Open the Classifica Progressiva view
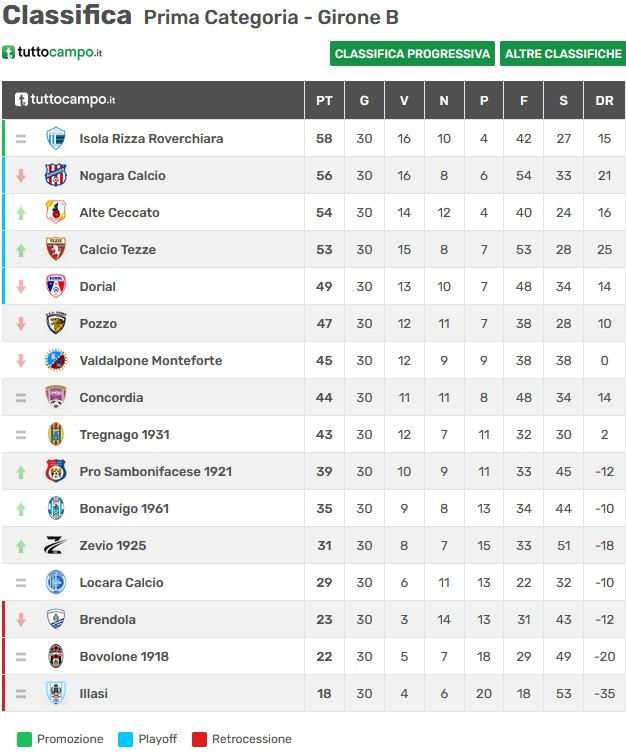This screenshot has height=755, width=626. (412, 54)
